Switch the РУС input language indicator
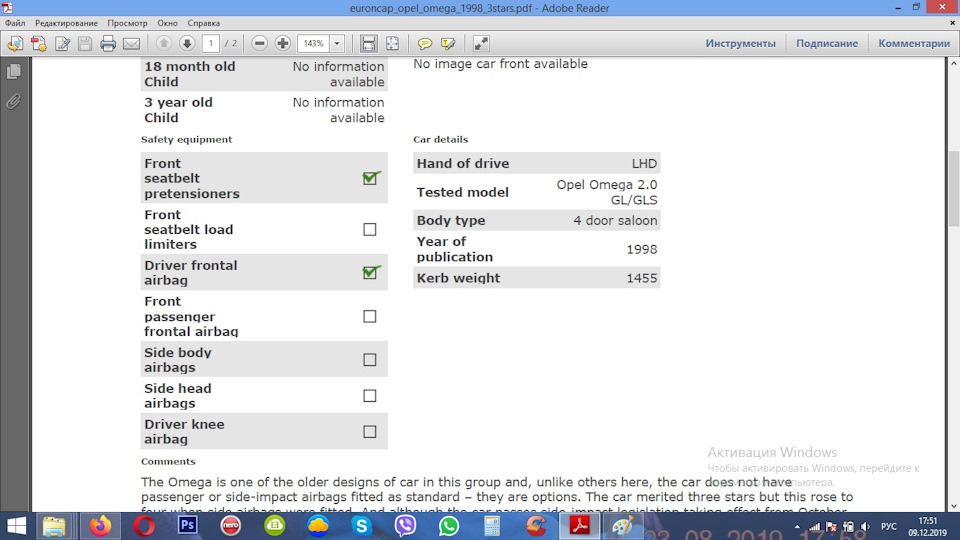960x540 pixels. (888, 527)
